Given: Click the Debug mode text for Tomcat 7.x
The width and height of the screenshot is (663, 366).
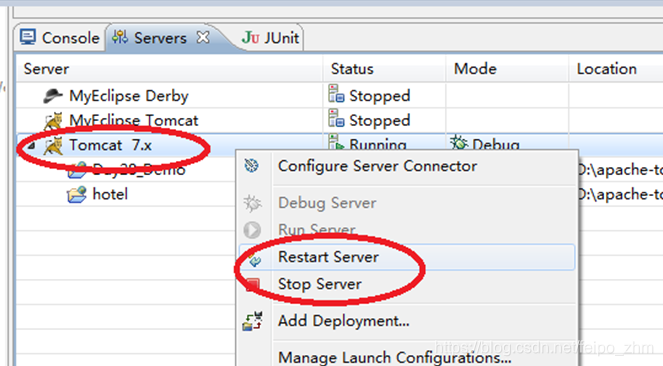Looking at the screenshot, I should [496, 145].
